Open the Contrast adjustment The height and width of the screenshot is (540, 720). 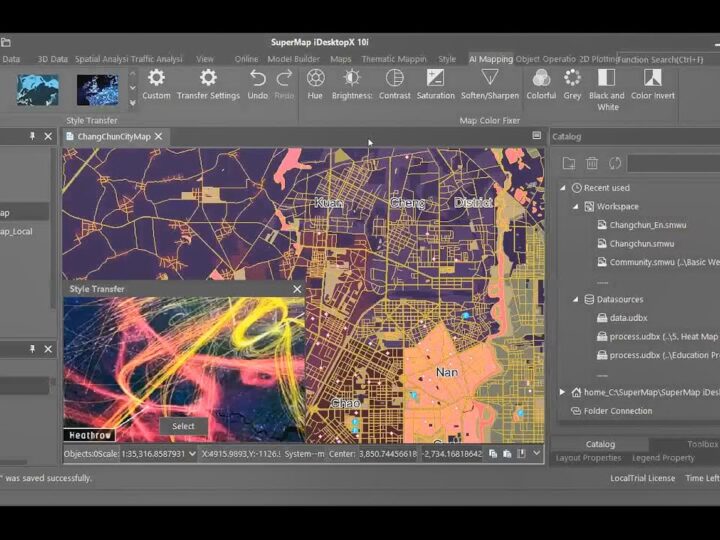click(394, 84)
